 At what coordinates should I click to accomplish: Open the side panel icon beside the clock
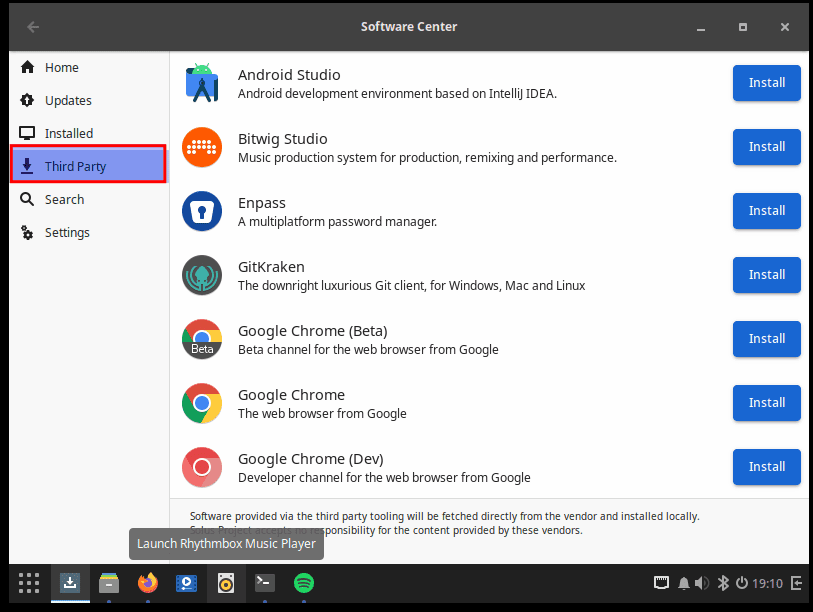pyautogui.click(x=797, y=583)
